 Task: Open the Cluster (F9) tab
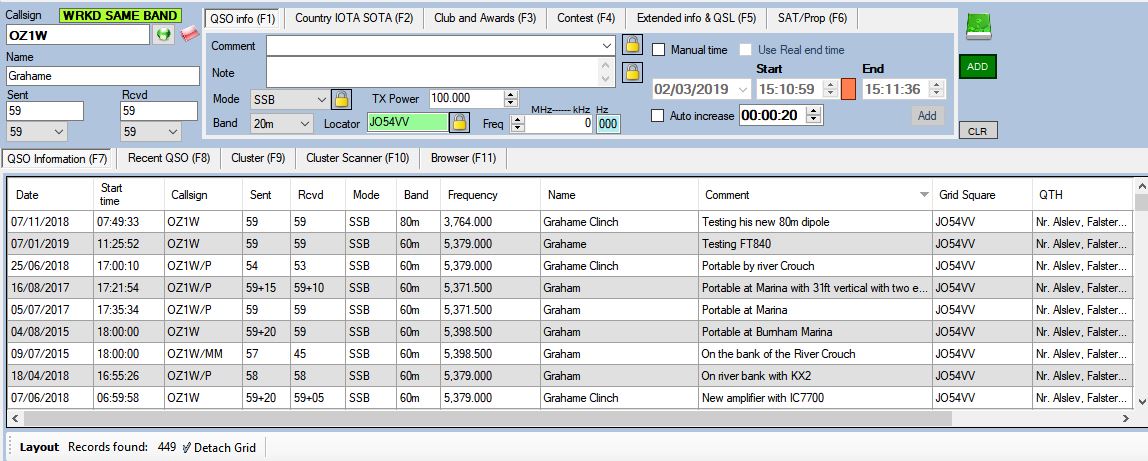click(258, 157)
